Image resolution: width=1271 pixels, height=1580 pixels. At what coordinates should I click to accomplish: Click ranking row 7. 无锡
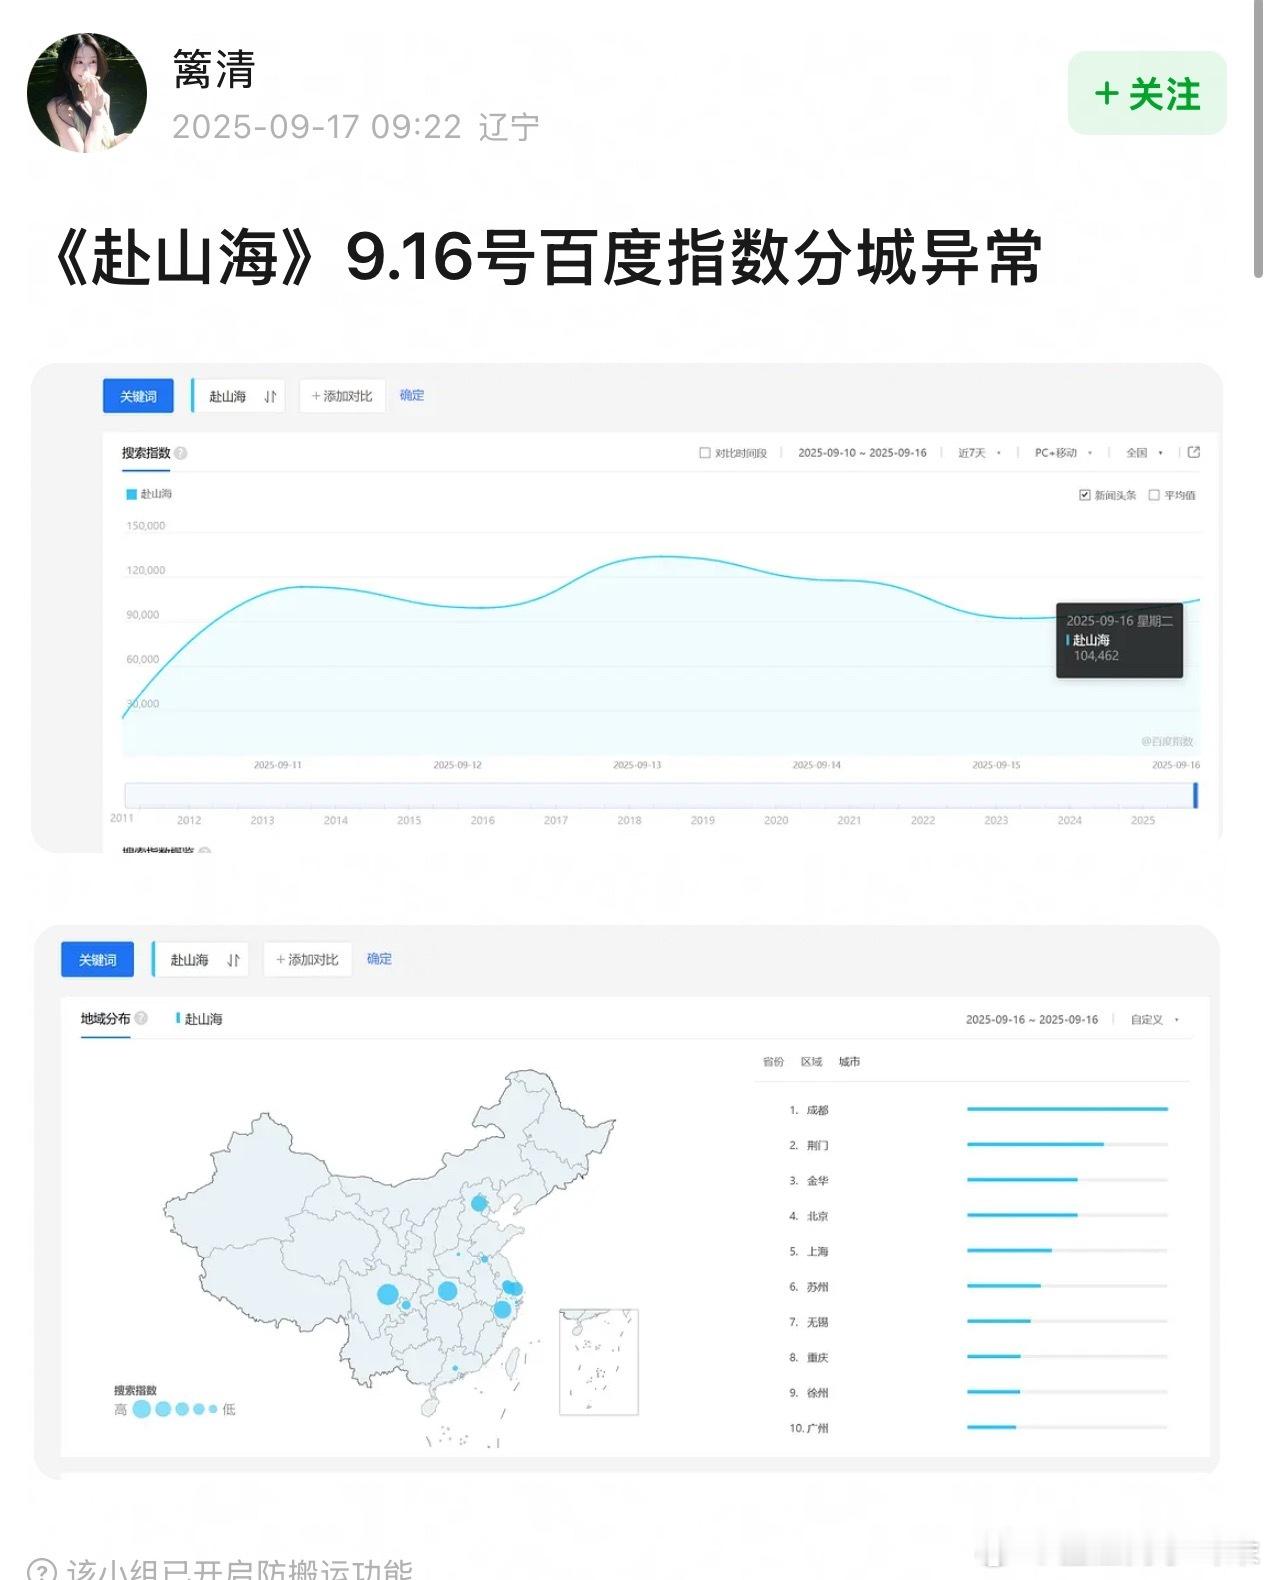pos(978,1322)
